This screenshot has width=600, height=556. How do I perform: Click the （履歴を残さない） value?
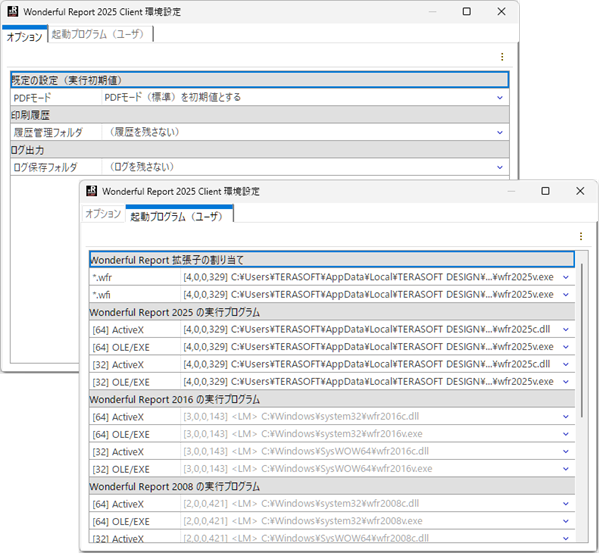pyautogui.click(x=144, y=132)
